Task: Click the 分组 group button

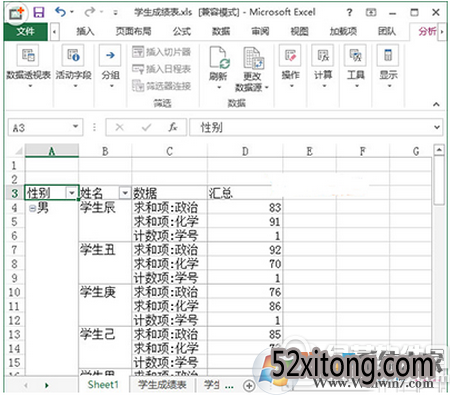Action: pyautogui.click(x=110, y=66)
